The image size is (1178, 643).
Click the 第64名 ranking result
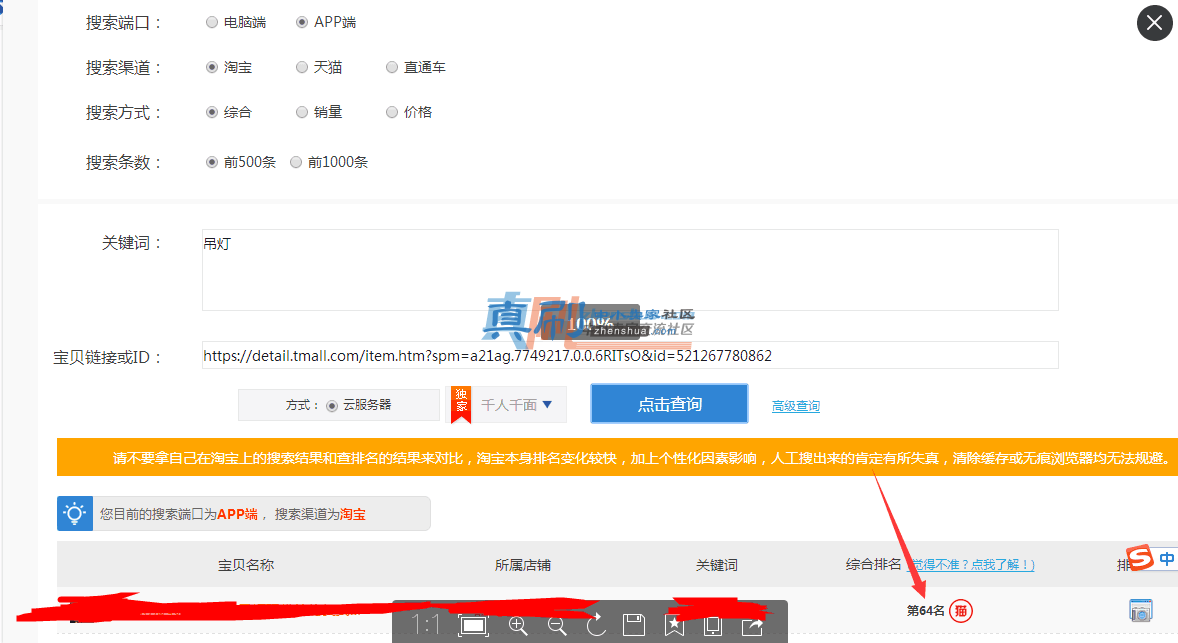pos(926,611)
